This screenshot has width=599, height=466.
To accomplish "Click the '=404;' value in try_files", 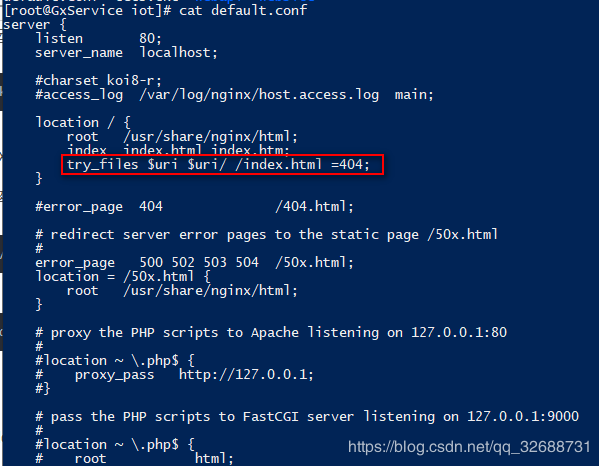I will (350, 165).
